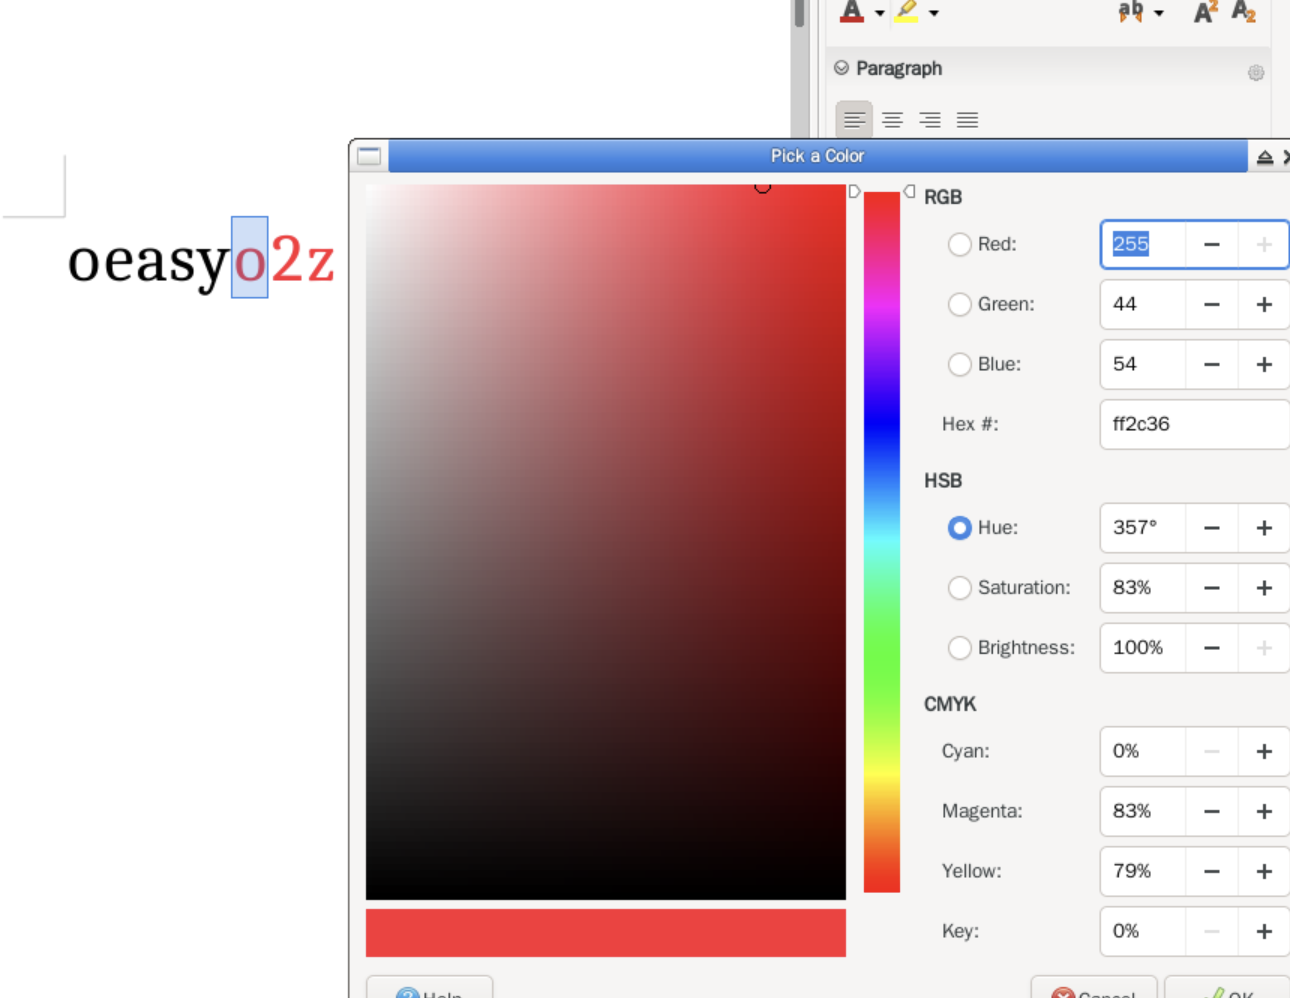Viewport: 1290px width, 998px height.
Task: Apply superscript formatting
Action: [1206, 12]
